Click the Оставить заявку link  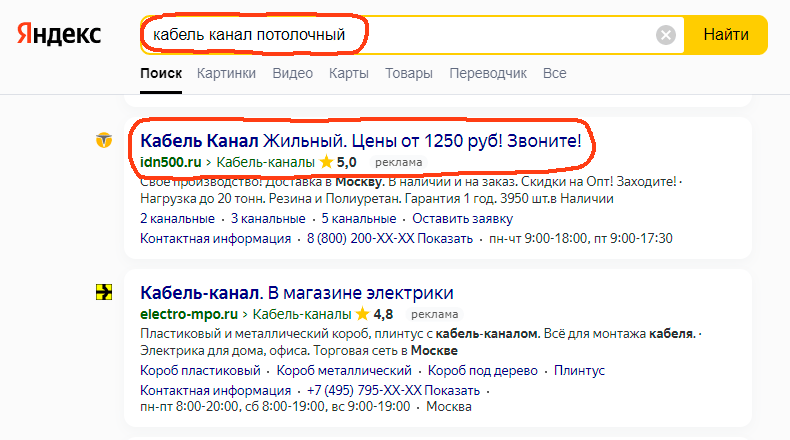463,219
